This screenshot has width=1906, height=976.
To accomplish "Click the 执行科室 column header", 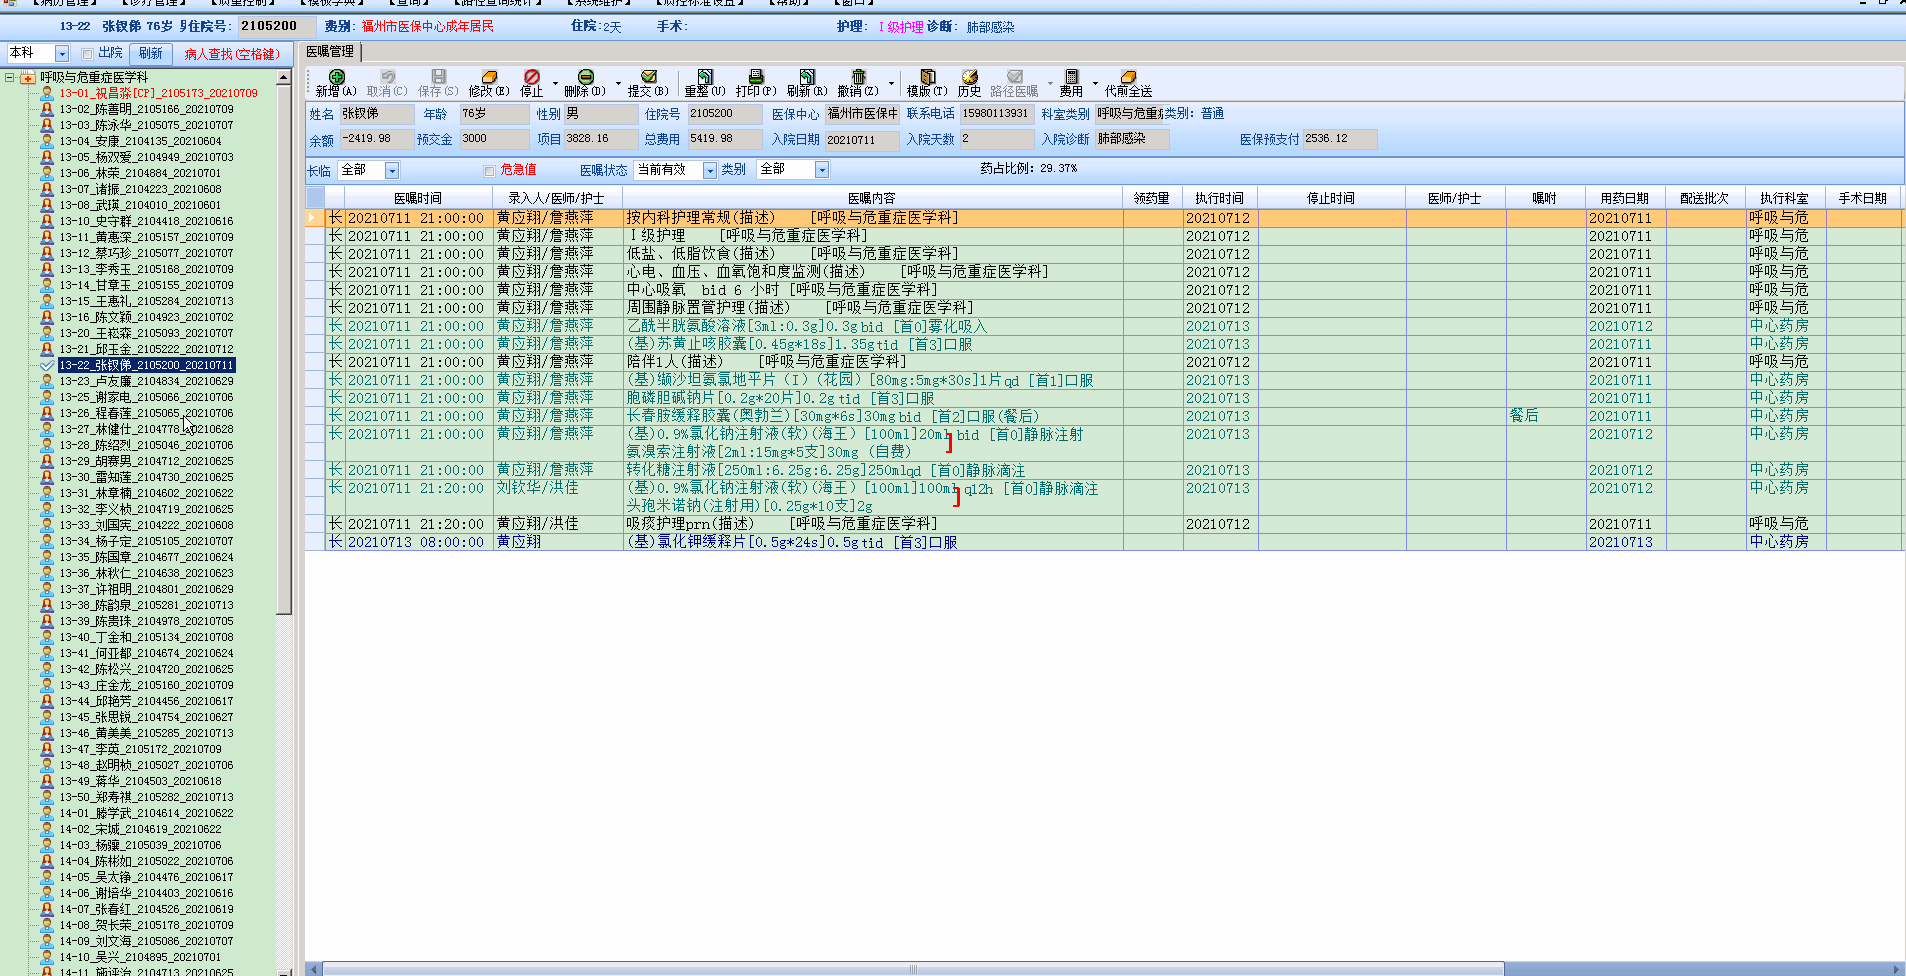I will tap(1784, 198).
